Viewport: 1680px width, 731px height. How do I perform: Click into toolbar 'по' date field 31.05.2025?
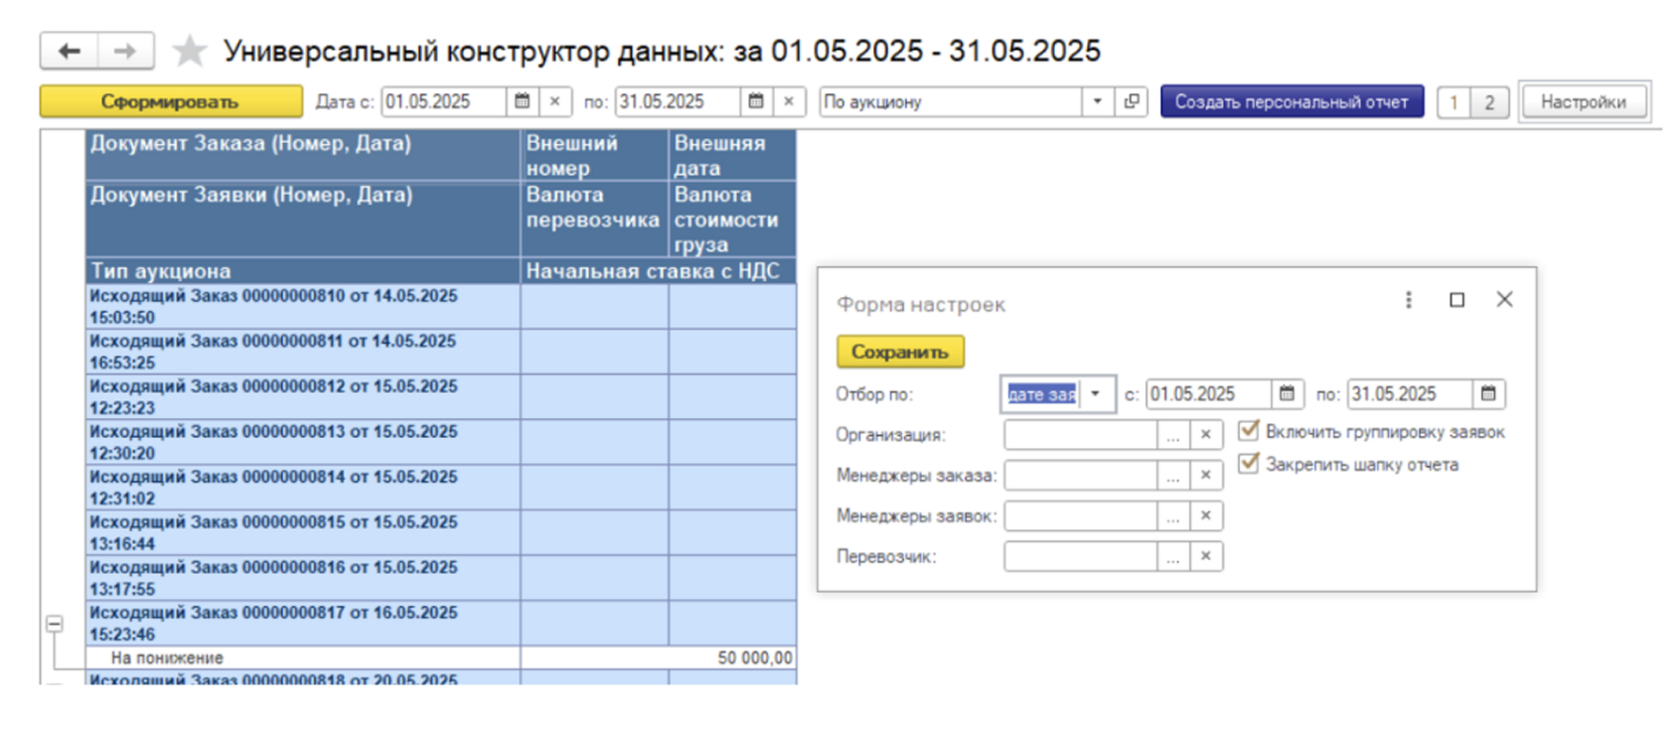click(678, 101)
